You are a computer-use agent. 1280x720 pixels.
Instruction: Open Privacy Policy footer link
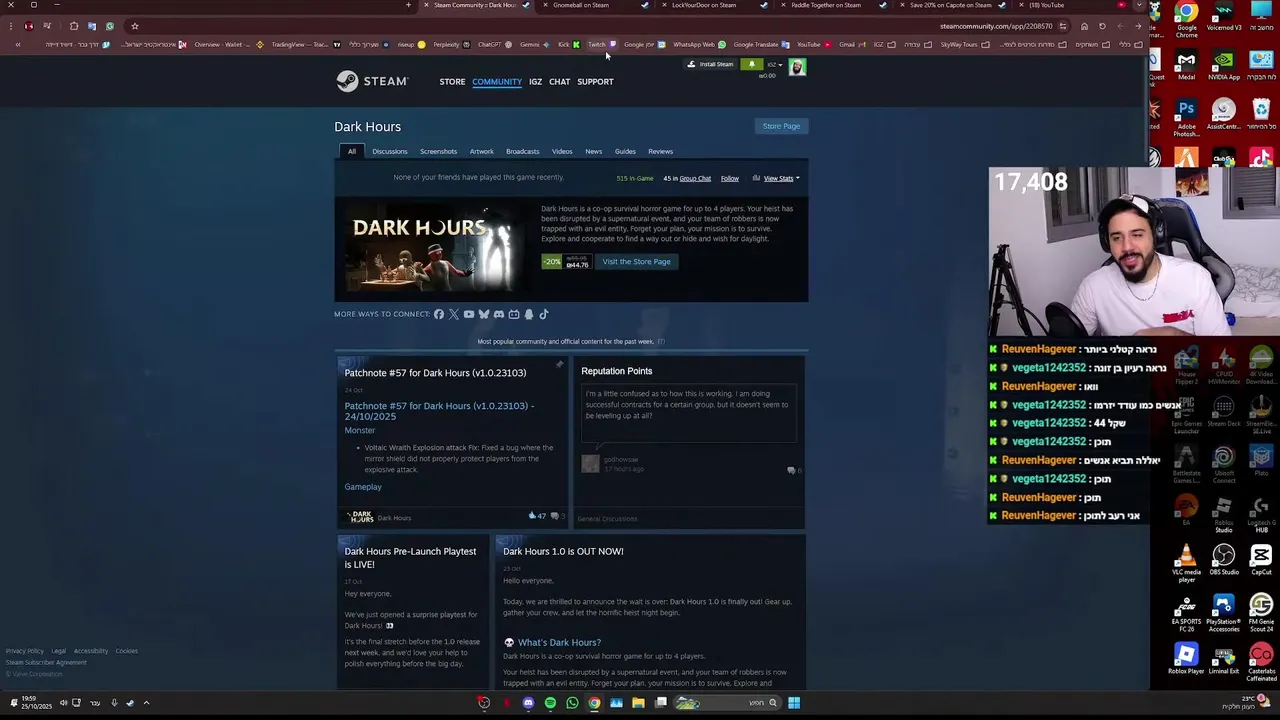coord(25,651)
